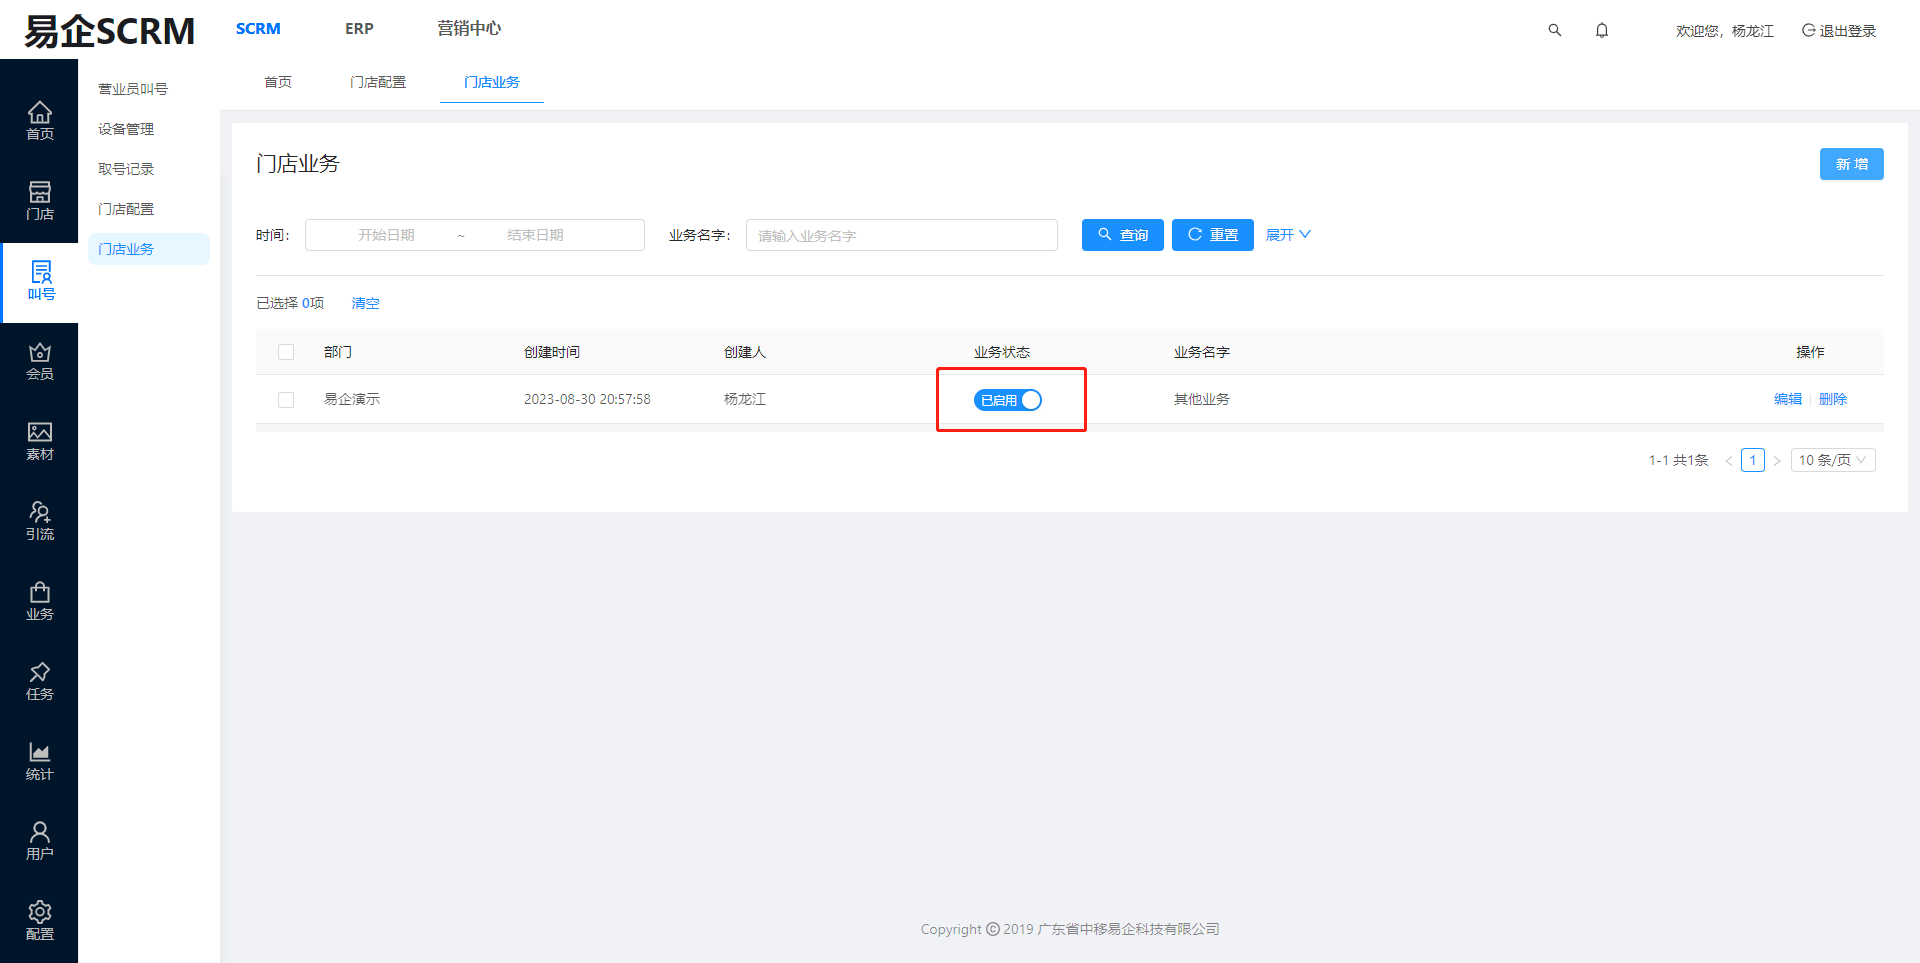
Task: Select the 门店业务 page tab
Action: 492,82
